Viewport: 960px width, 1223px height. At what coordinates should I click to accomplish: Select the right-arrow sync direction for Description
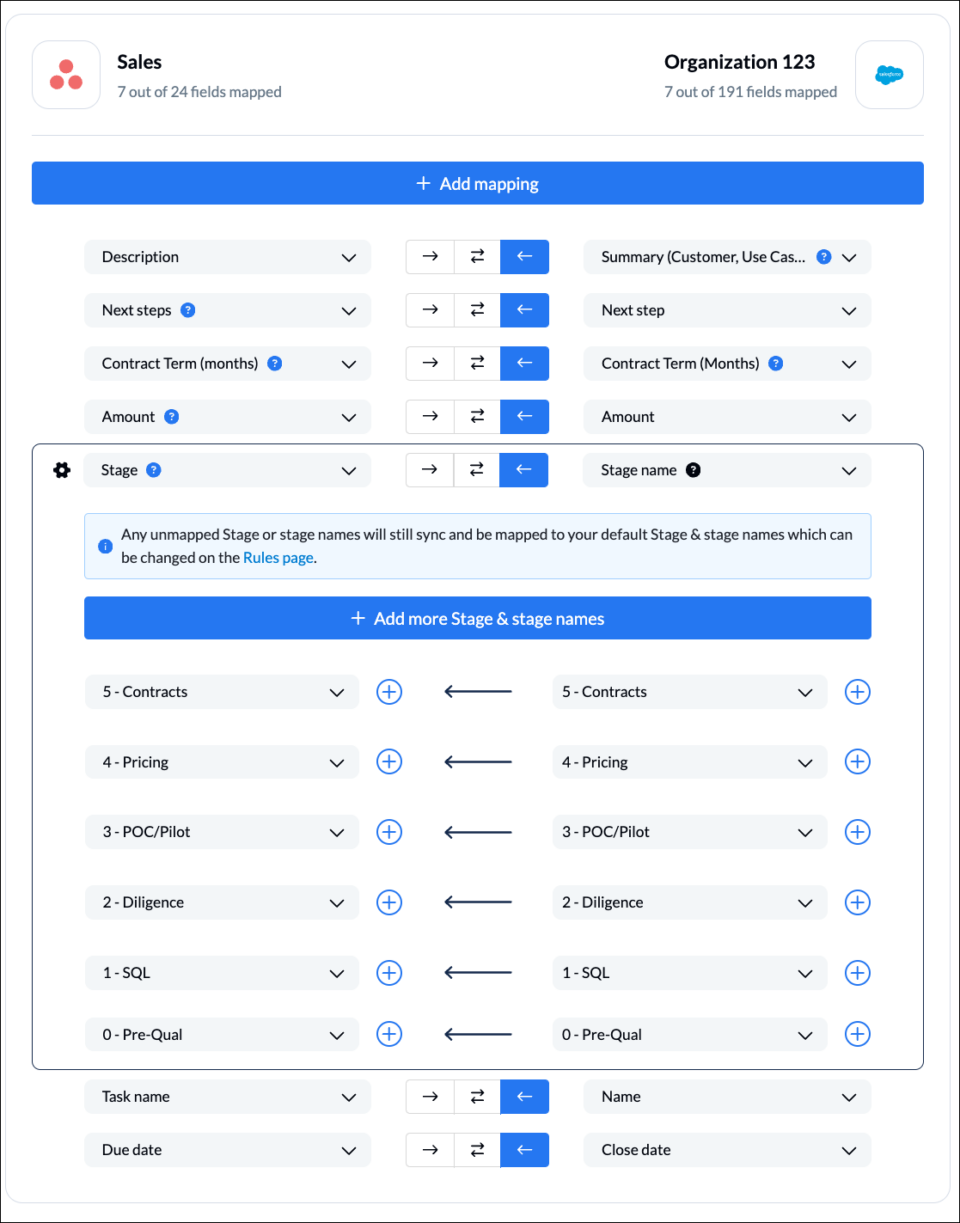point(429,256)
